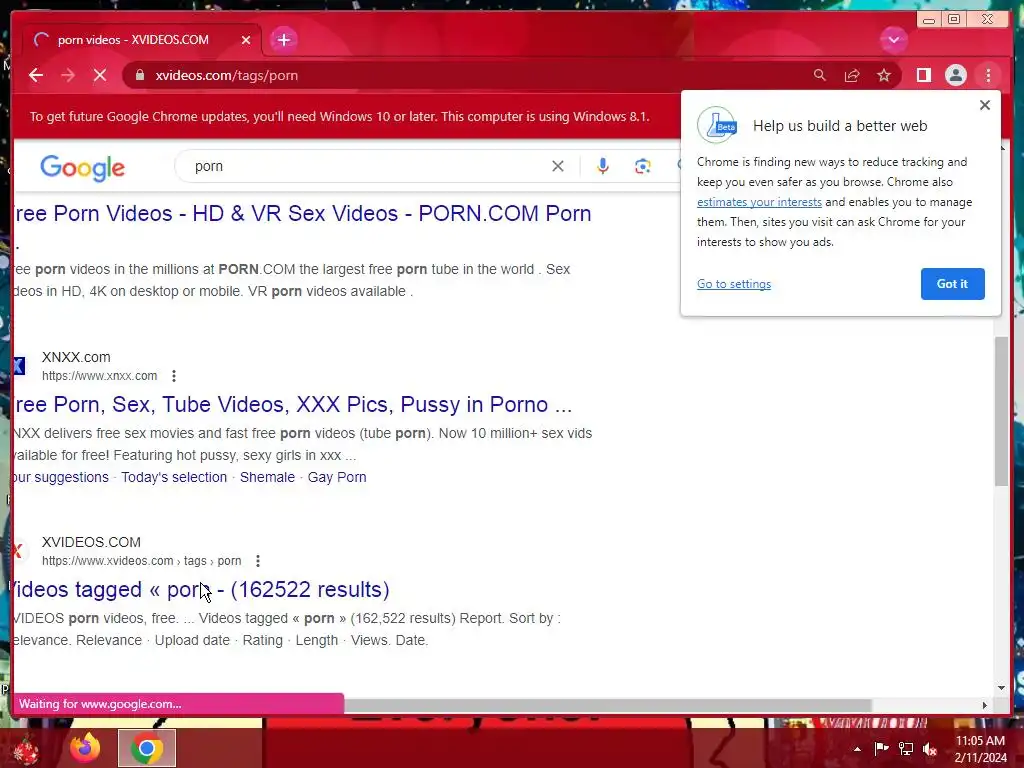Show hidden tray icons arrow
This screenshot has height=768, width=1024.
point(857,749)
